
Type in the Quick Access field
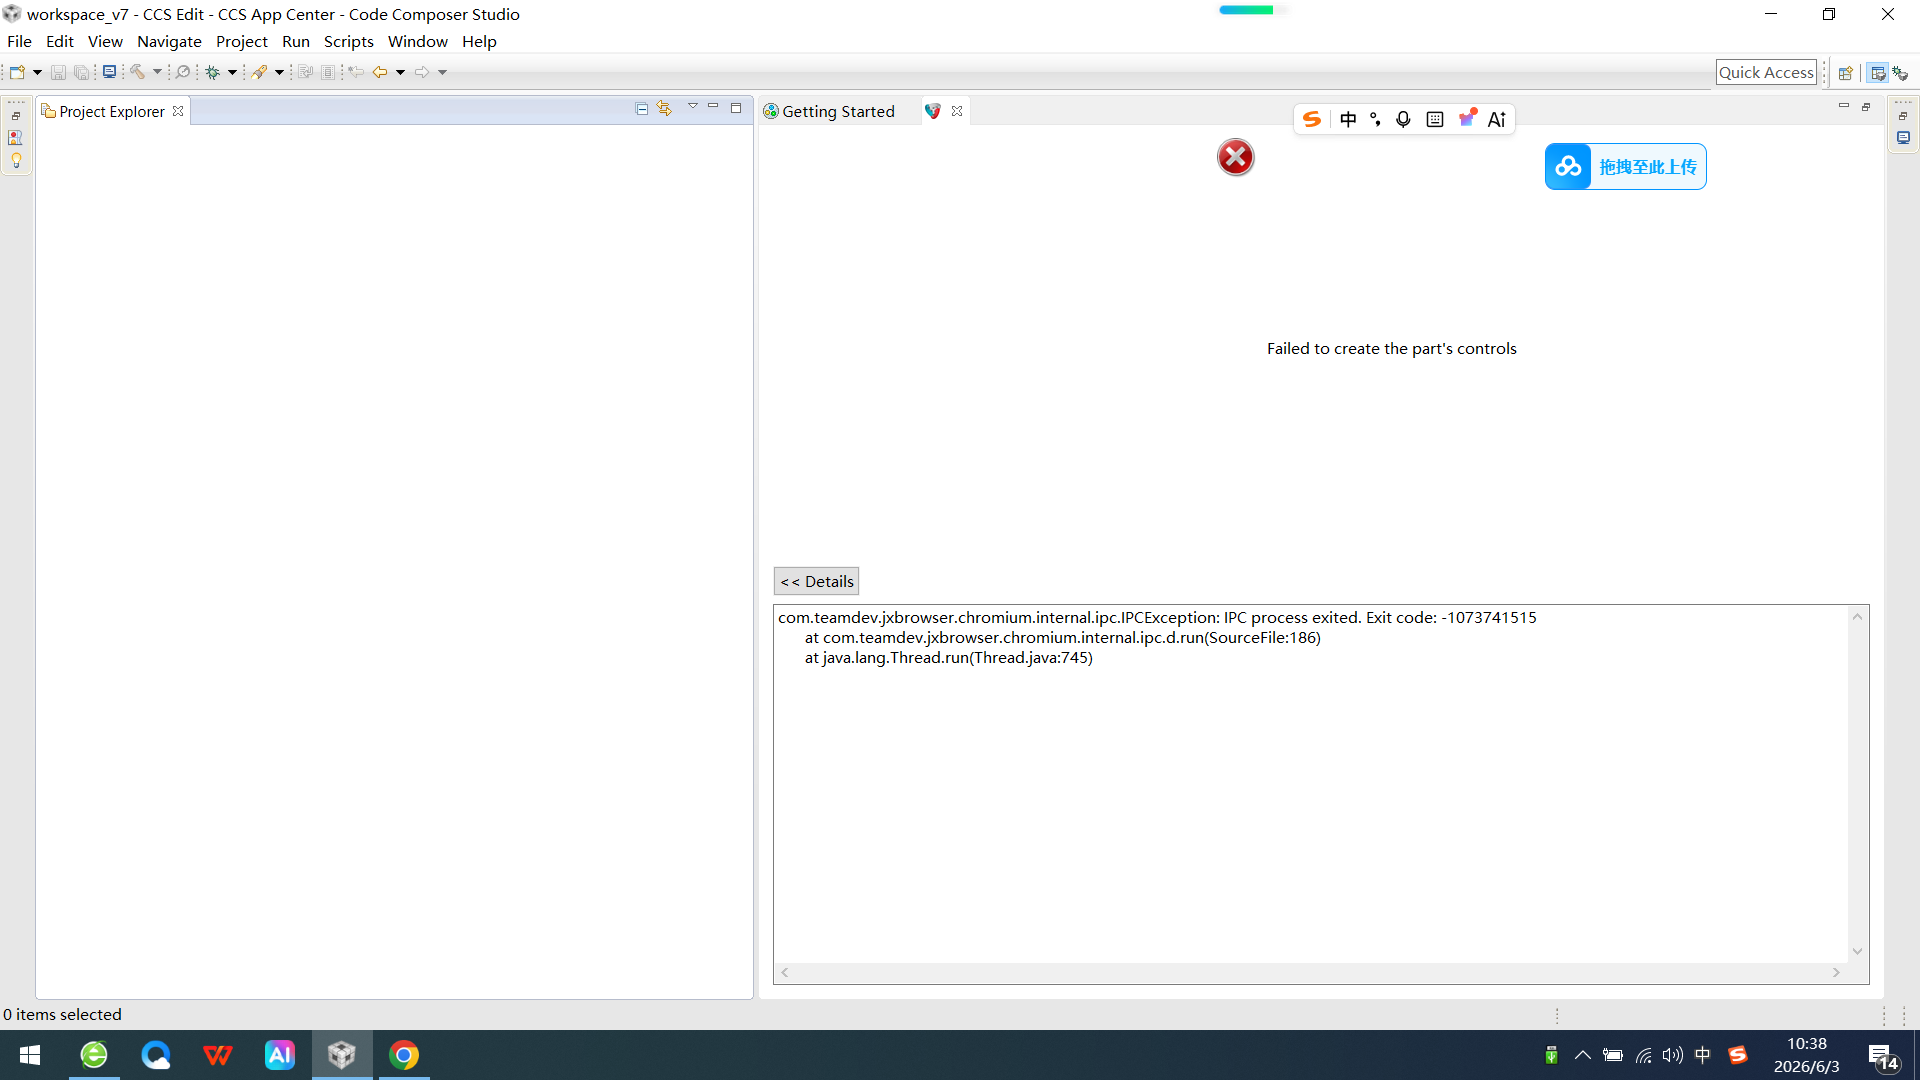1766,72
